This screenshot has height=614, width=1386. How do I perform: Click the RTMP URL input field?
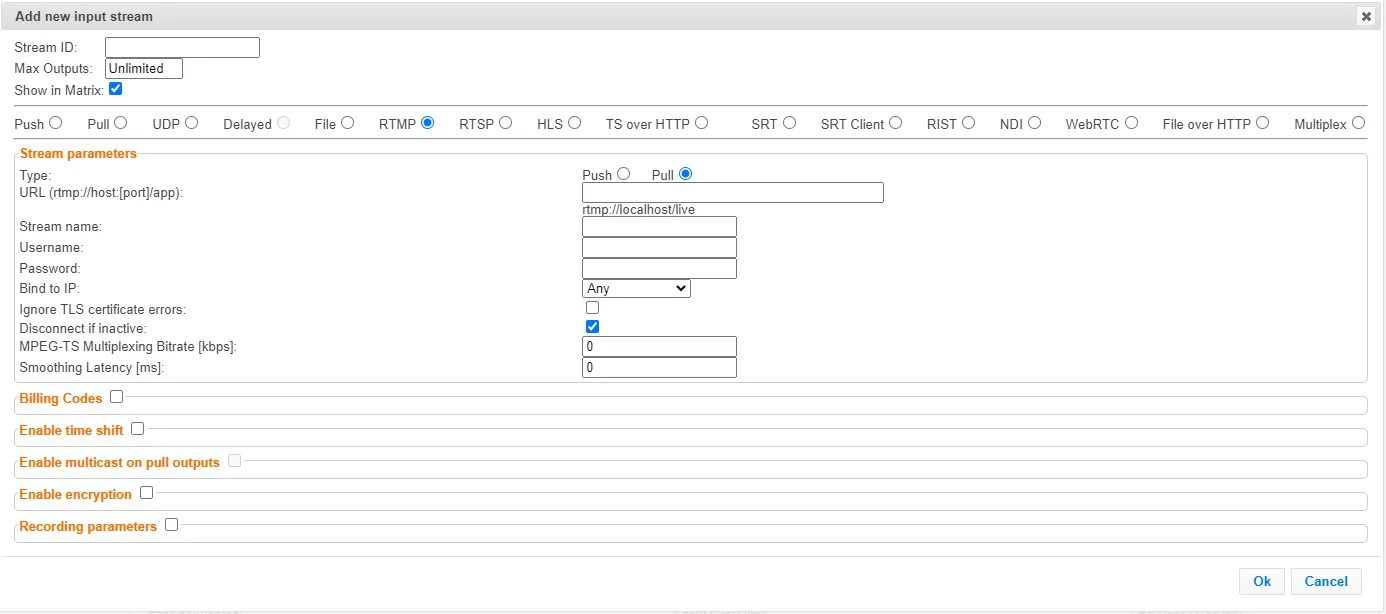click(x=733, y=192)
